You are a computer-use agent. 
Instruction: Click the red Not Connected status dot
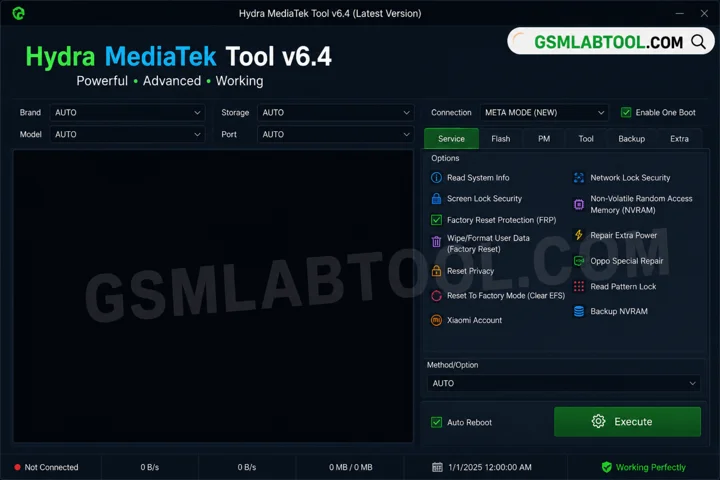(x=17, y=467)
